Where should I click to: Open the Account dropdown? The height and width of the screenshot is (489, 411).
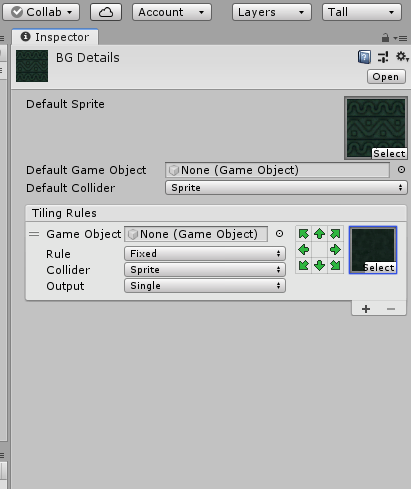pos(172,12)
